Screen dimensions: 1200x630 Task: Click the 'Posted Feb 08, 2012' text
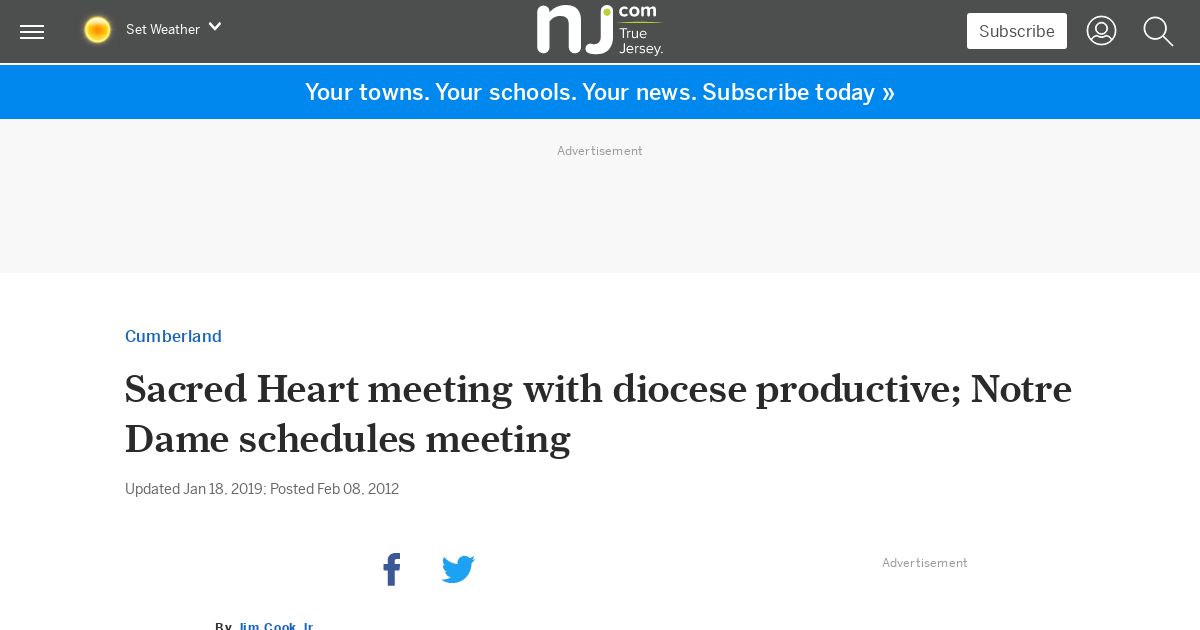point(334,489)
